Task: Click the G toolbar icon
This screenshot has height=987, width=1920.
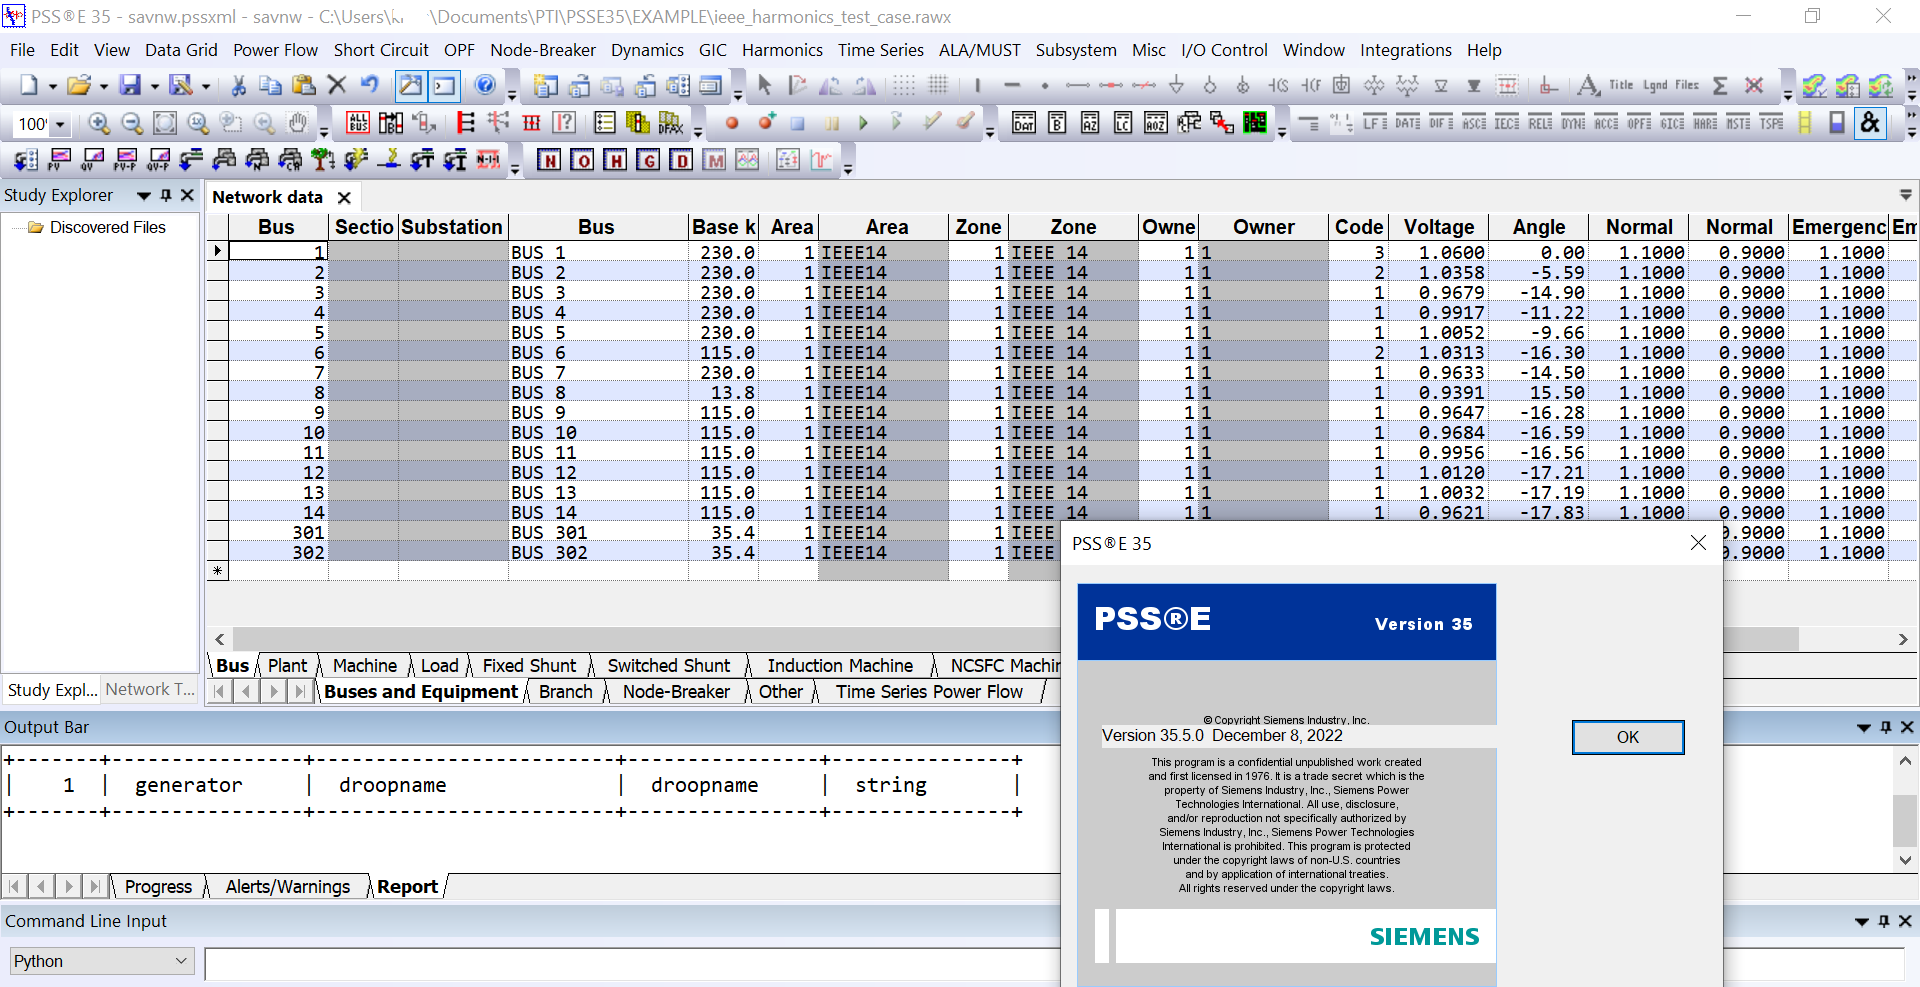Action: (x=648, y=160)
